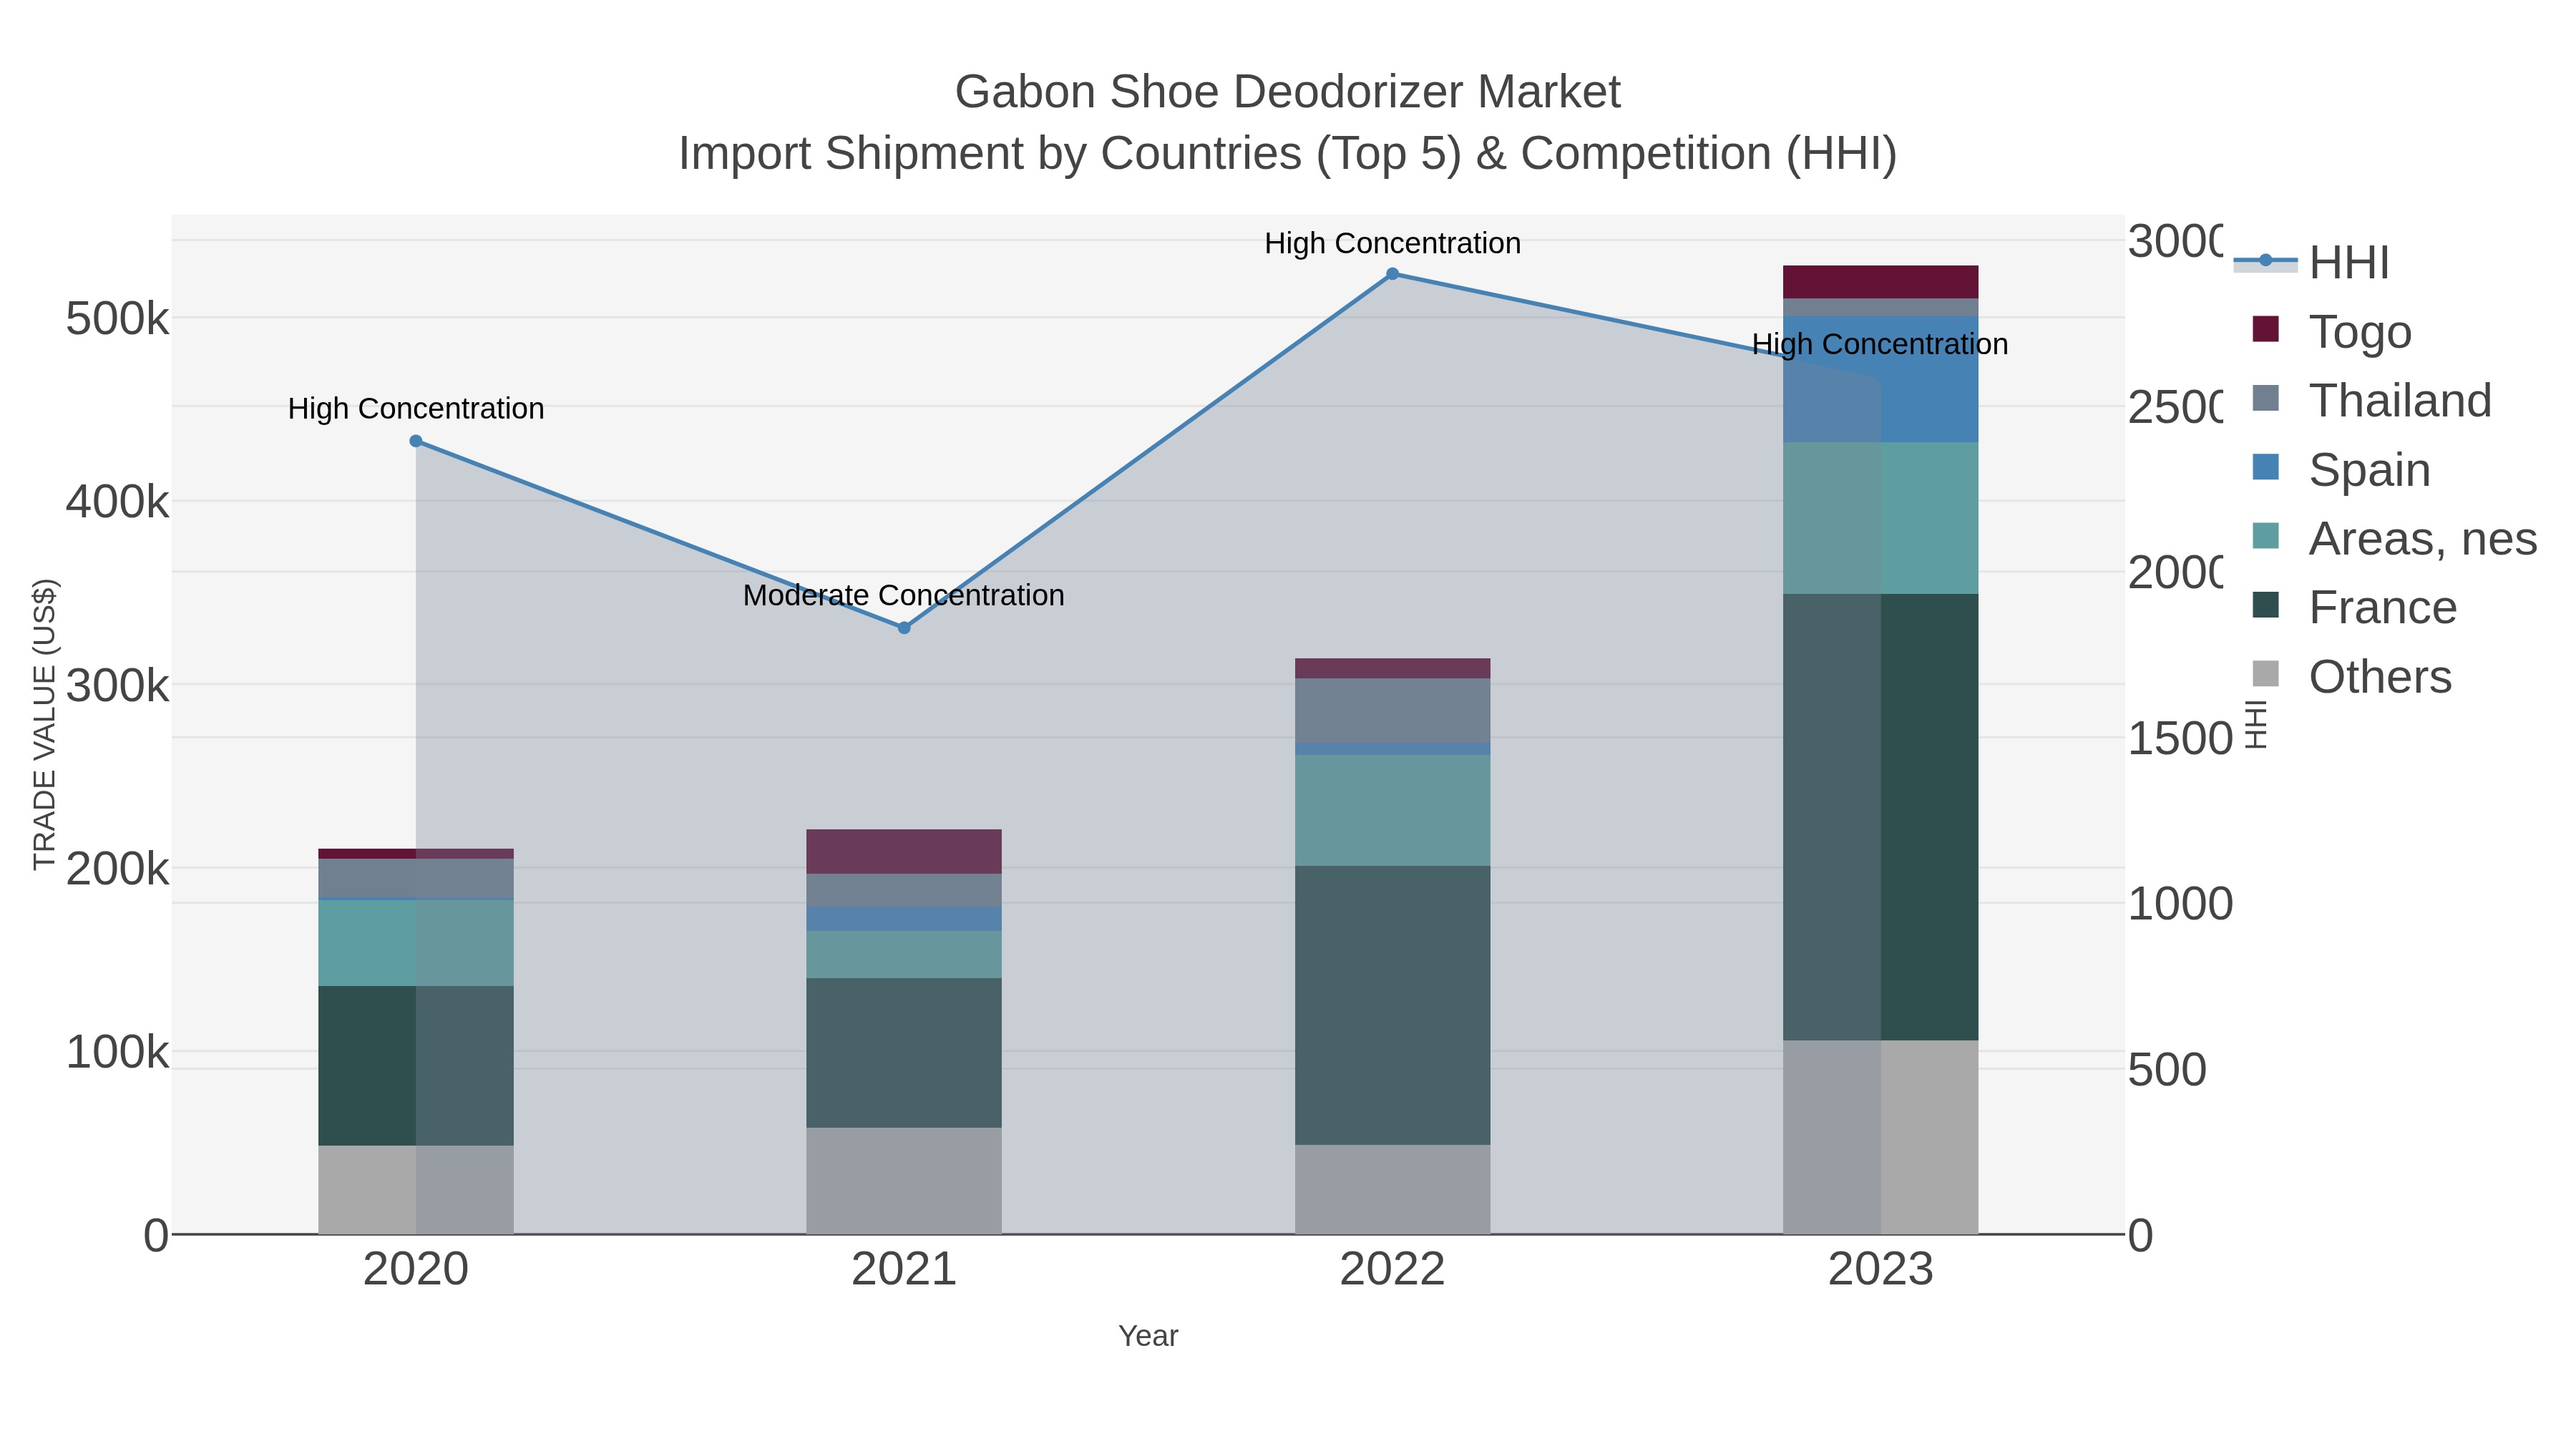Toggle the HHI legend entry
The width and height of the screenshot is (2576, 1449).
(x=2311, y=262)
